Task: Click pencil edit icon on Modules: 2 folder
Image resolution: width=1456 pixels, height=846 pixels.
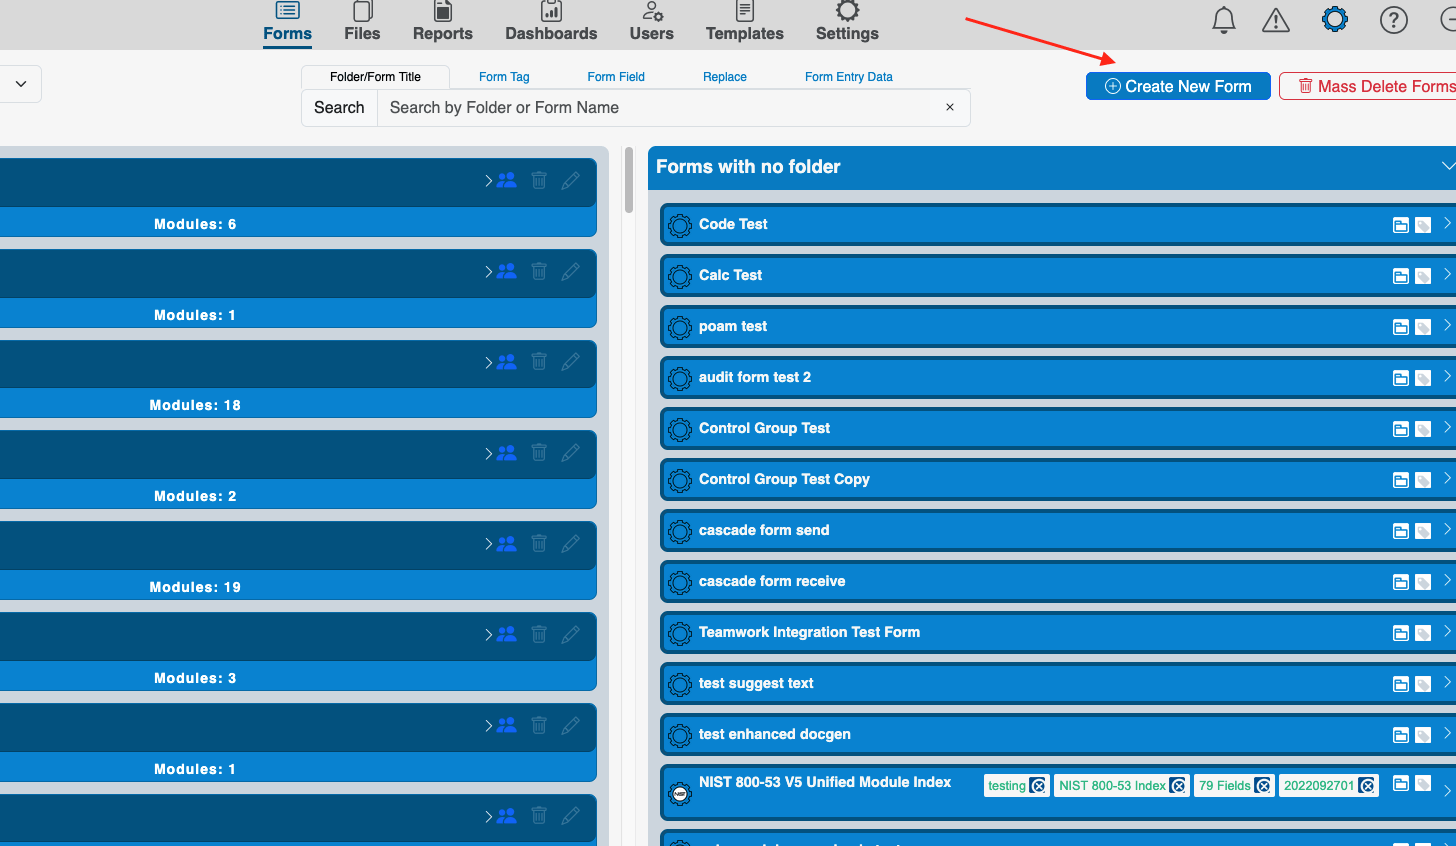Action: click(570, 453)
